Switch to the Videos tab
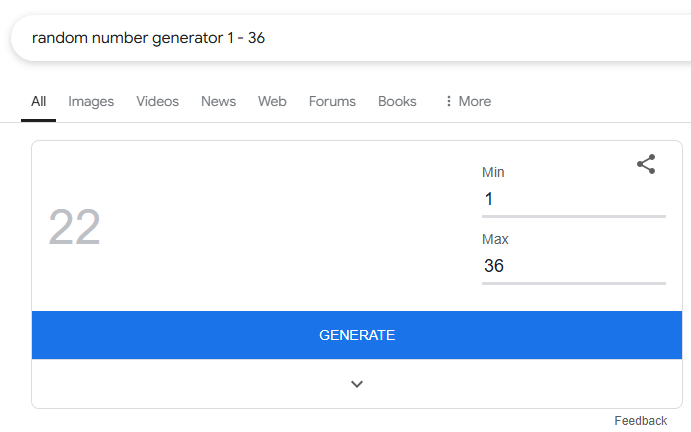 point(157,101)
